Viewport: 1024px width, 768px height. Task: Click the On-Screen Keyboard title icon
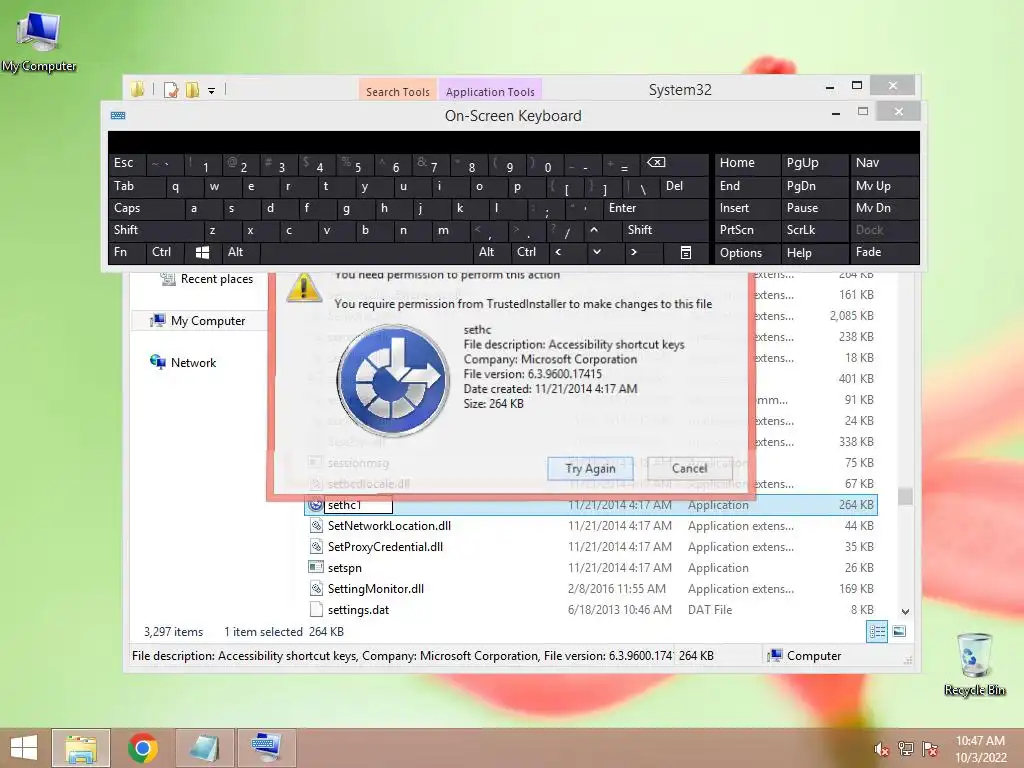pyautogui.click(x=118, y=116)
